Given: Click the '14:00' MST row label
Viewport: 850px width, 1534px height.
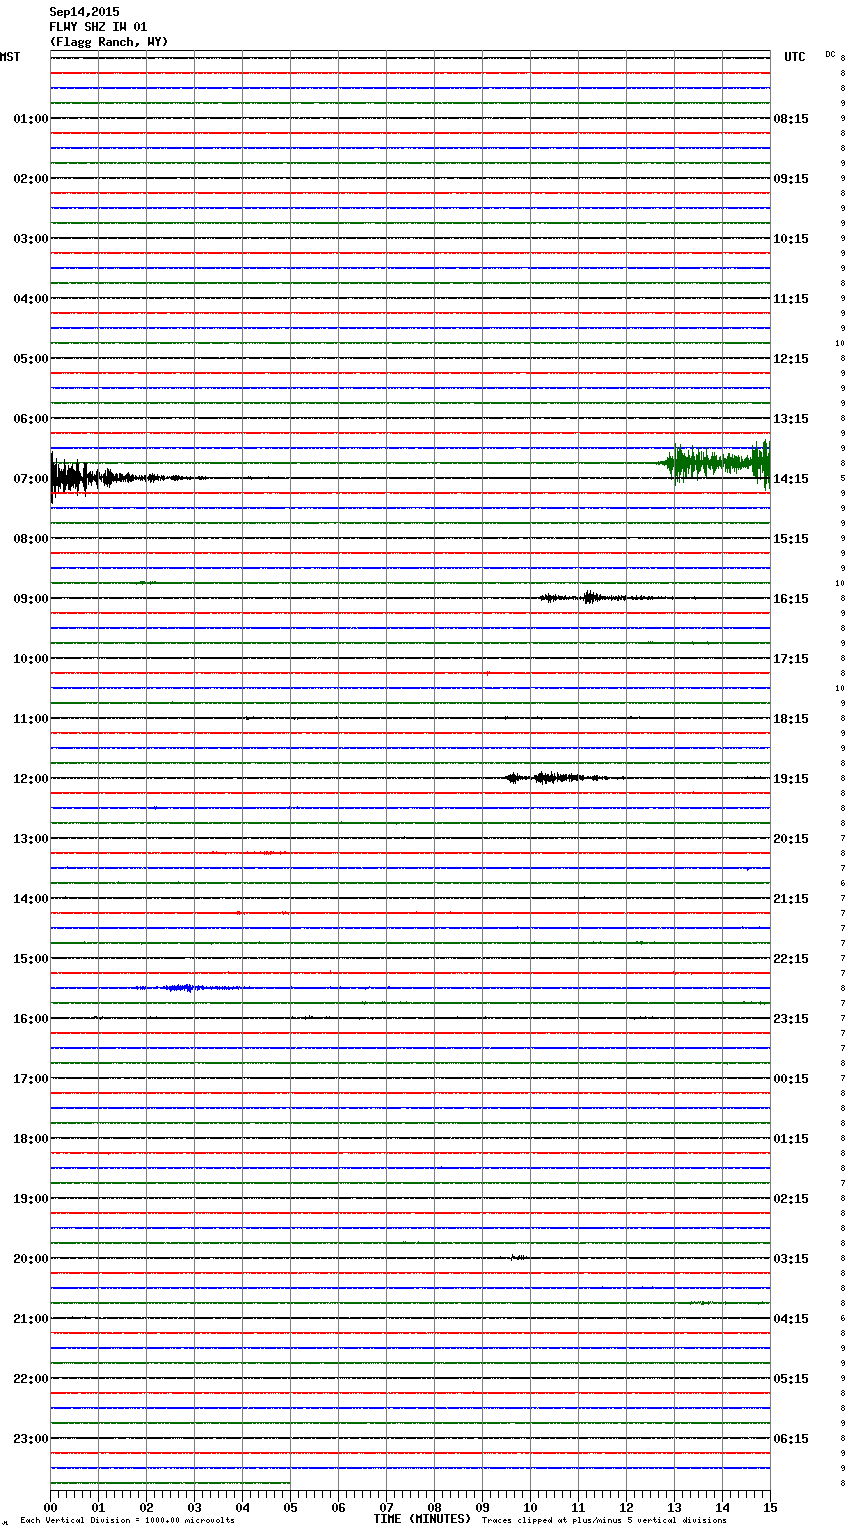Looking at the screenshot, I should pyautogui.click(x=31, y=899).
